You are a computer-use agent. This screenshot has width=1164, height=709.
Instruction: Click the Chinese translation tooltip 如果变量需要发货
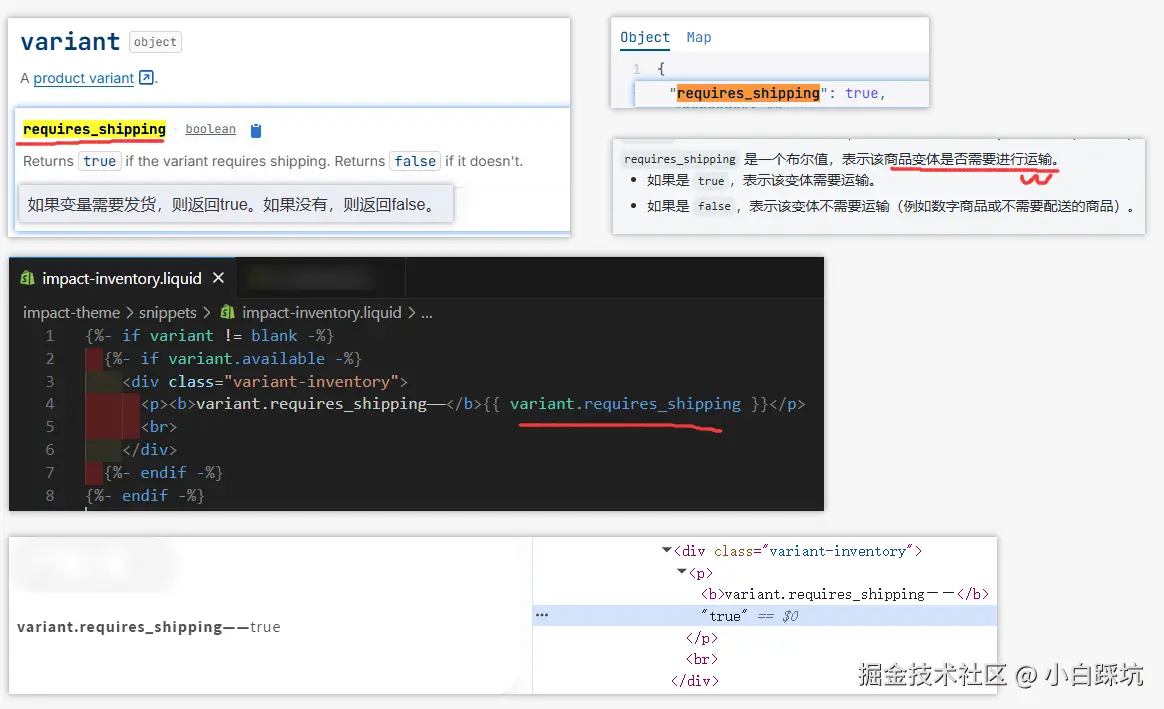pos(235,204)
